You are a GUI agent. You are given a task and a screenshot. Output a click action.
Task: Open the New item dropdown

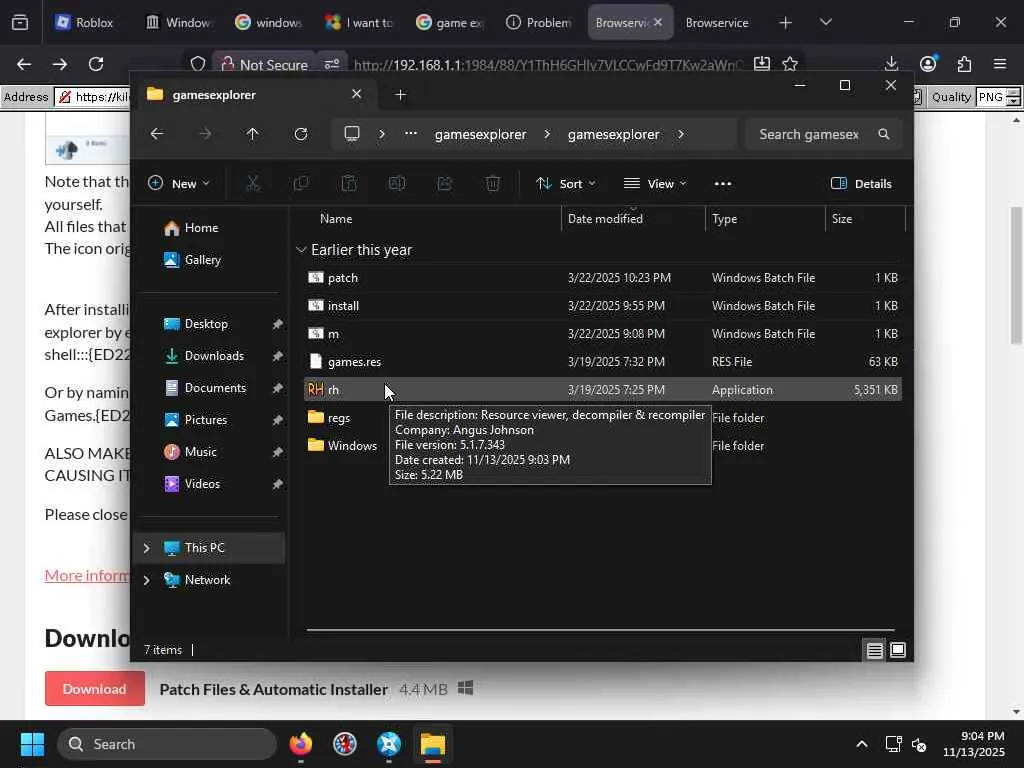179,184
